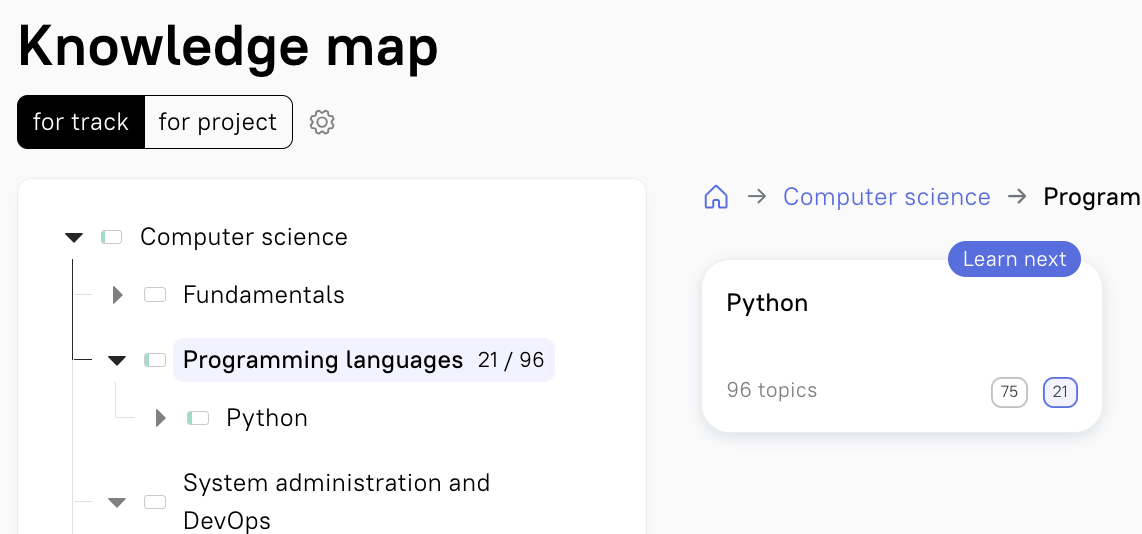Image resolution: width=1142 pixels, height=534 pixels.
Task: Expand the Fundamentals tree node
Action: click(x=117, y=295)
